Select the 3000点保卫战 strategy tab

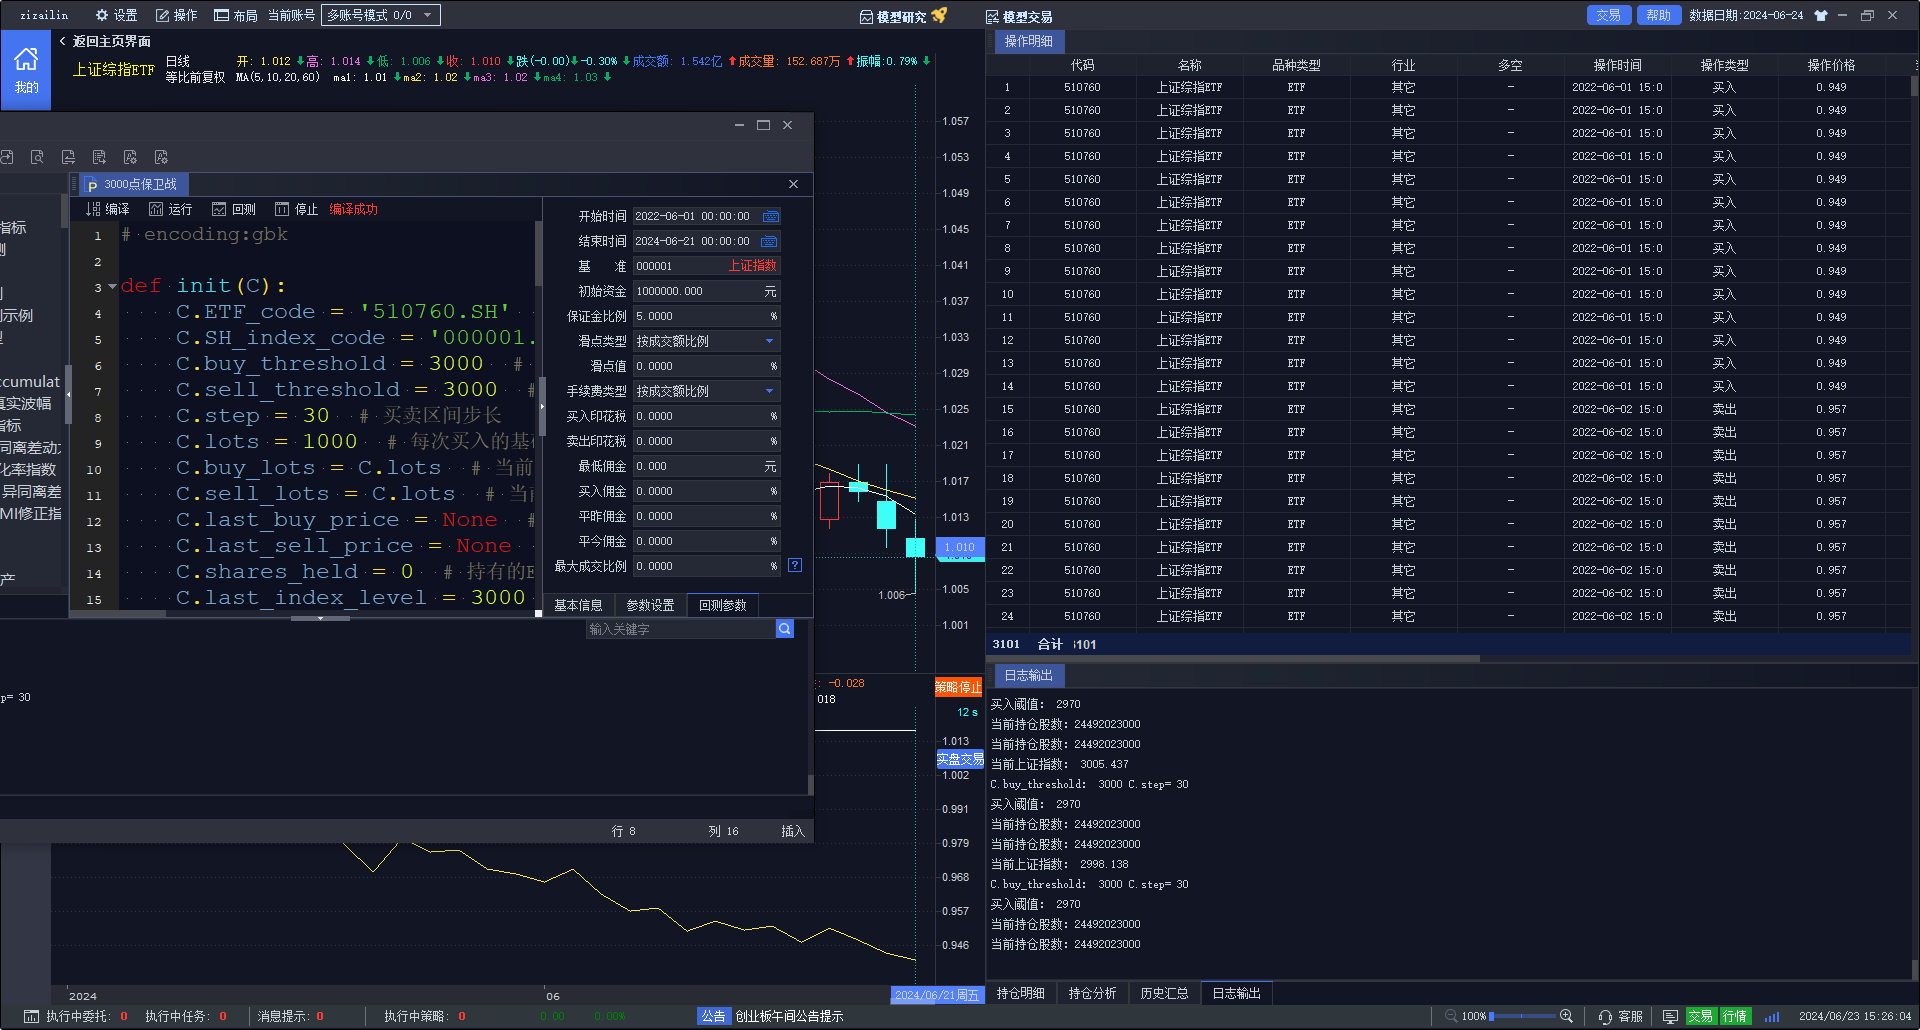(132, 184)
